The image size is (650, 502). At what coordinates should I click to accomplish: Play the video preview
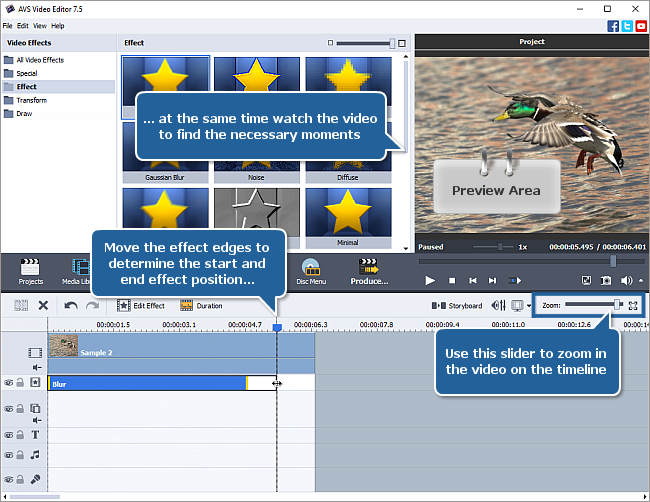coord(430,281)
